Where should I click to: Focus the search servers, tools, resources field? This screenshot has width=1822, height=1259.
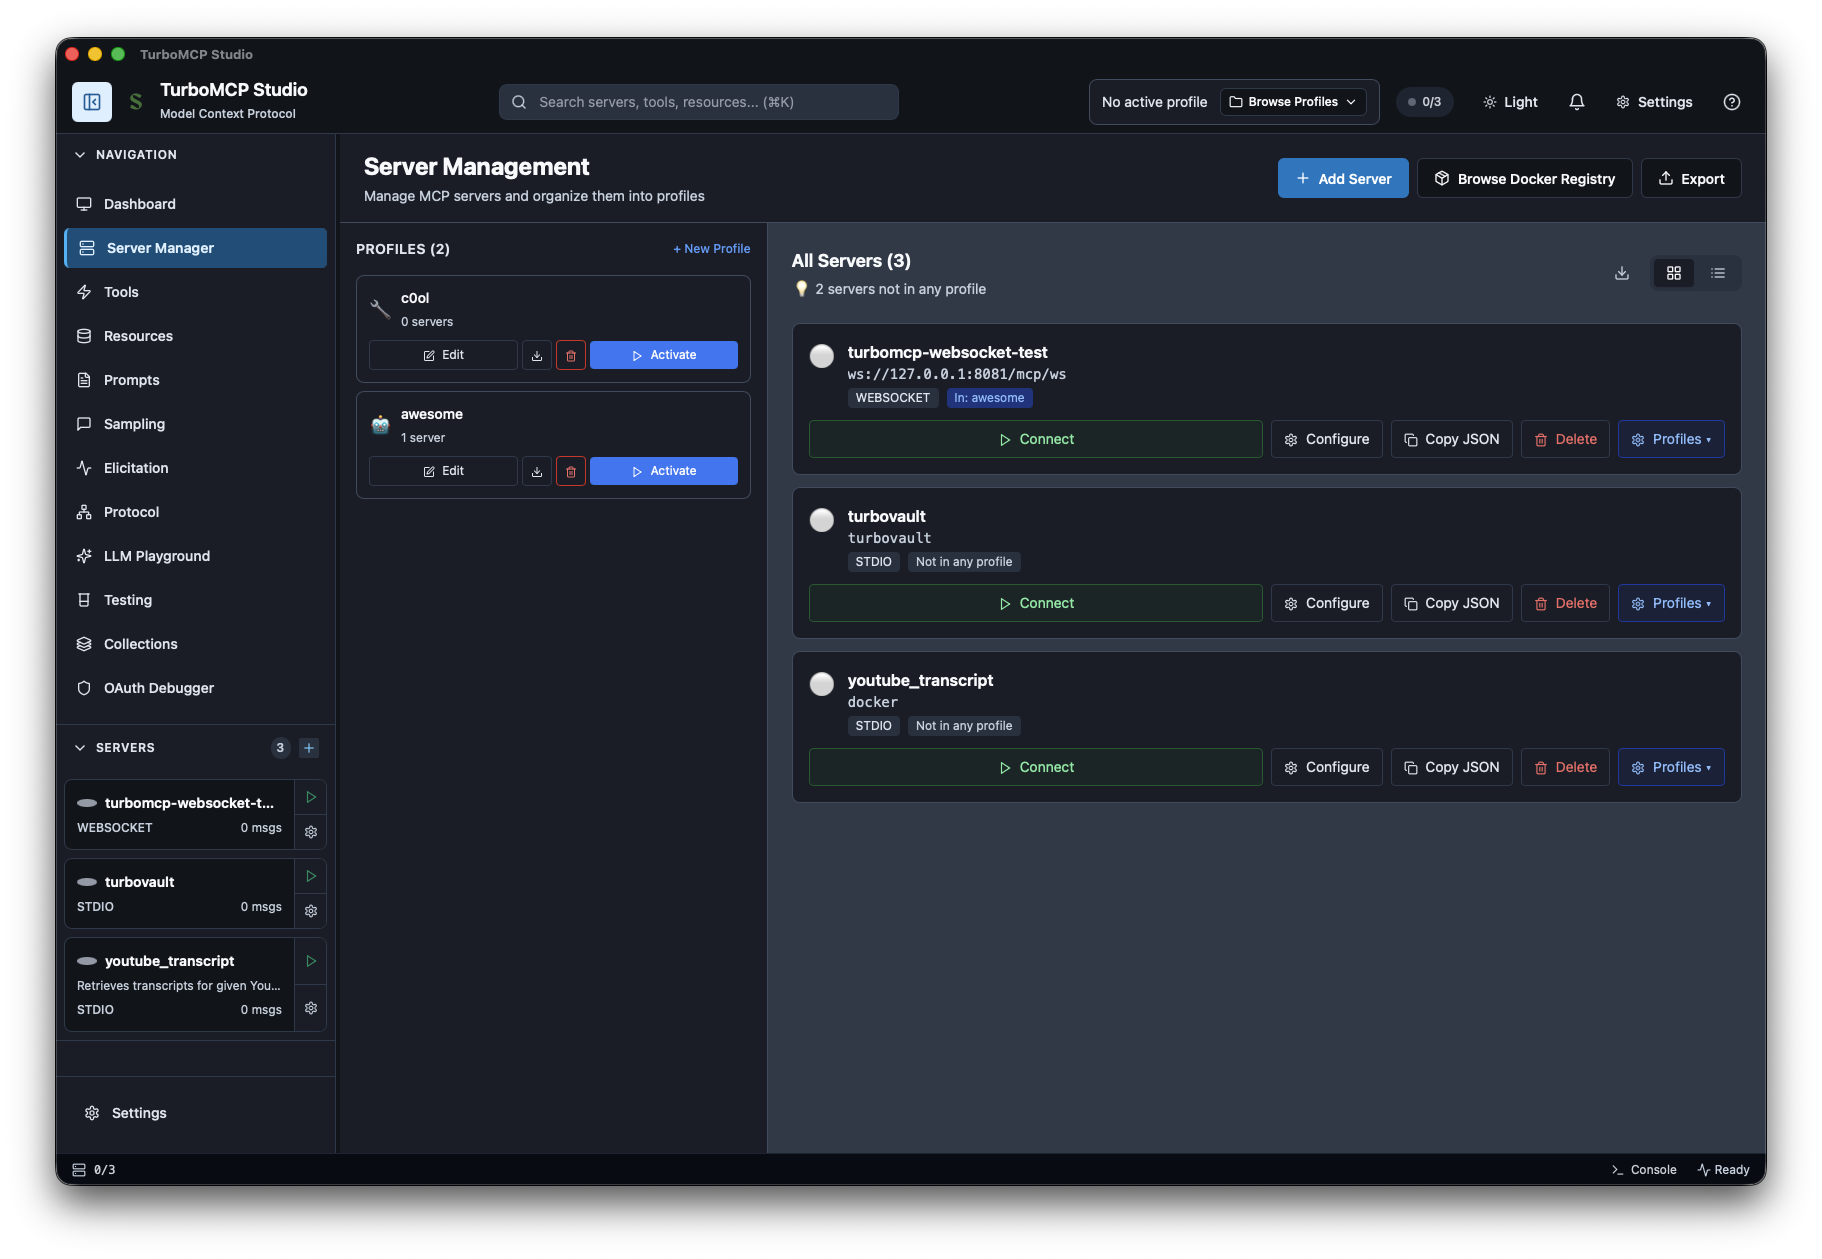tap(699, 102)
